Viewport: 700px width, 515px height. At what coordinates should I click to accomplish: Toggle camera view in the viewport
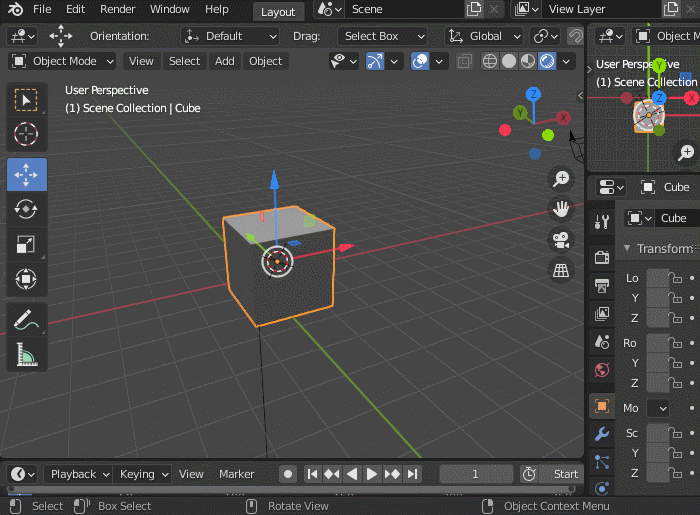coord(561,240)
